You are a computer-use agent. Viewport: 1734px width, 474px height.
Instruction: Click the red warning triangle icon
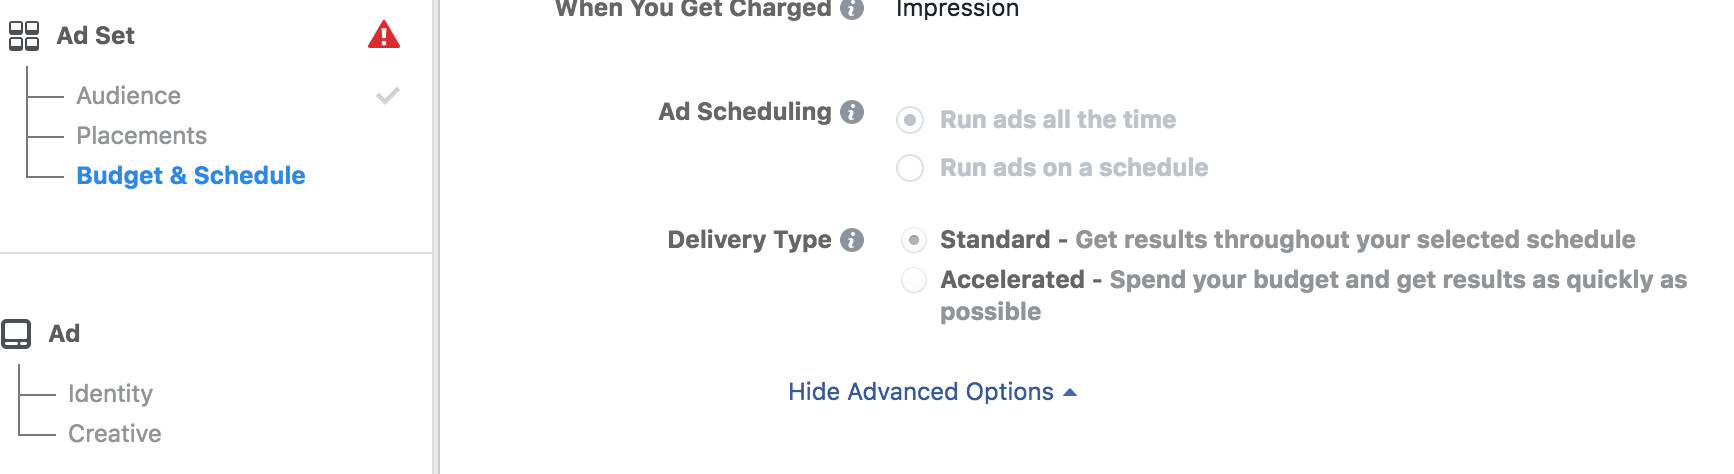(384, 35)
